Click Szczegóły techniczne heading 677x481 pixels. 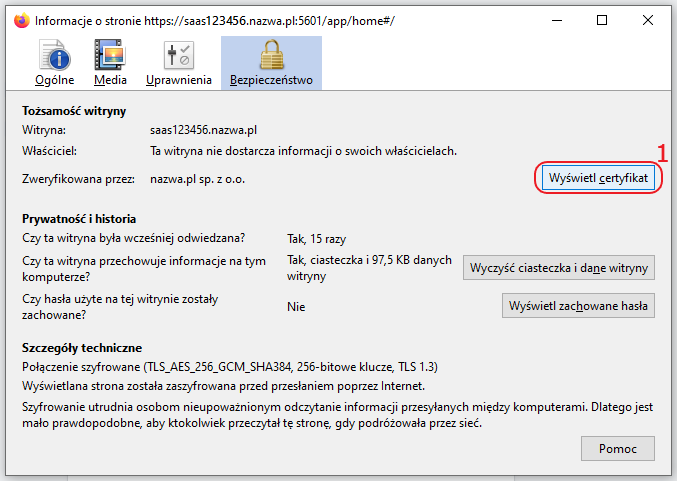pos(82,348)
